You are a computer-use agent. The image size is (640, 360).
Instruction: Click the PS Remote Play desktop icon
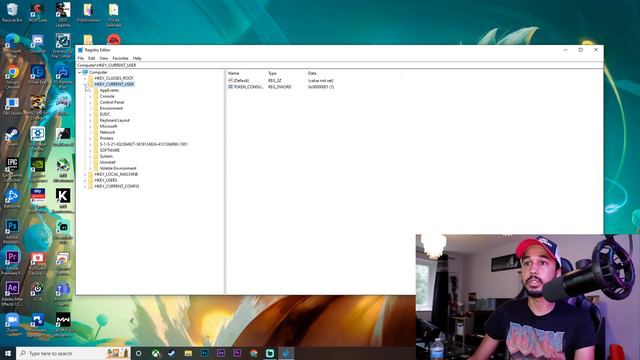pyautogui.click(x=63, y=76)
